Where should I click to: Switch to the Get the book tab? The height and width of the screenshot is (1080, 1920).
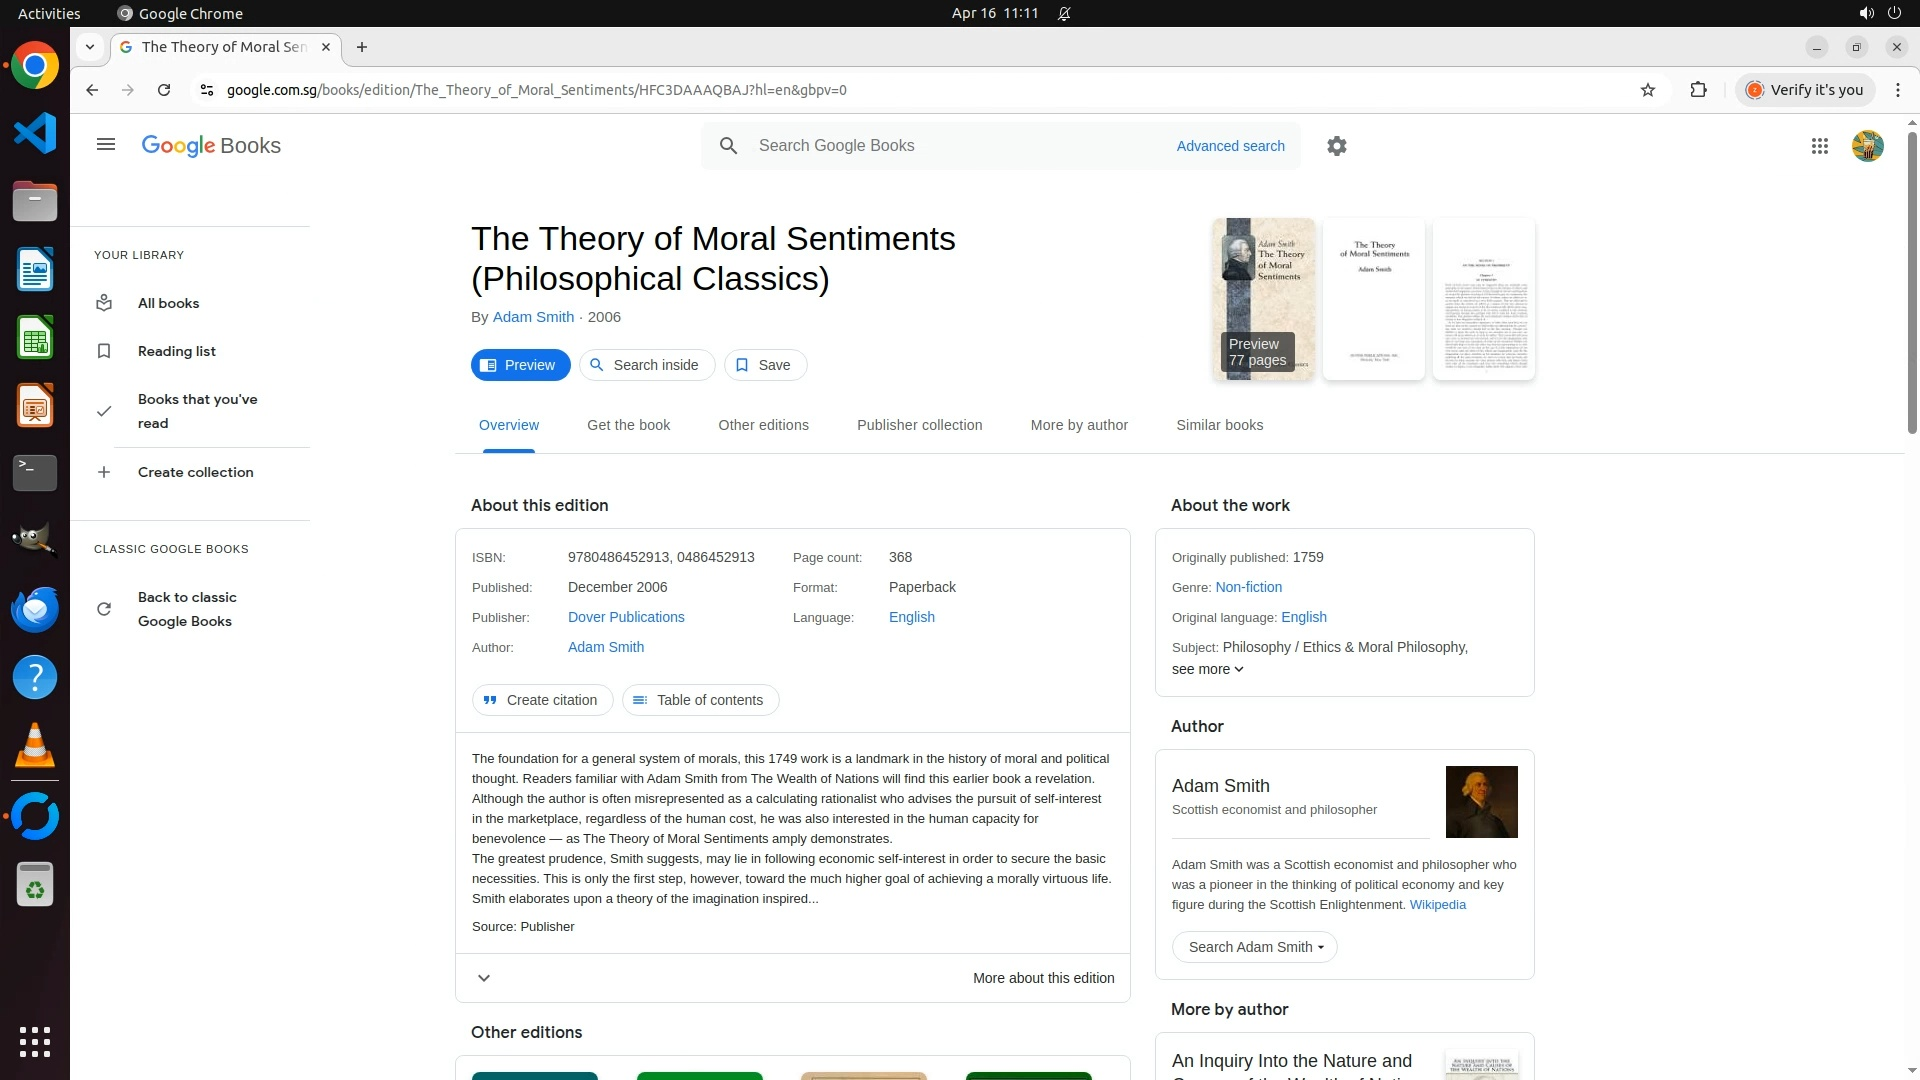pyautogui.click(x=628, y=425)
